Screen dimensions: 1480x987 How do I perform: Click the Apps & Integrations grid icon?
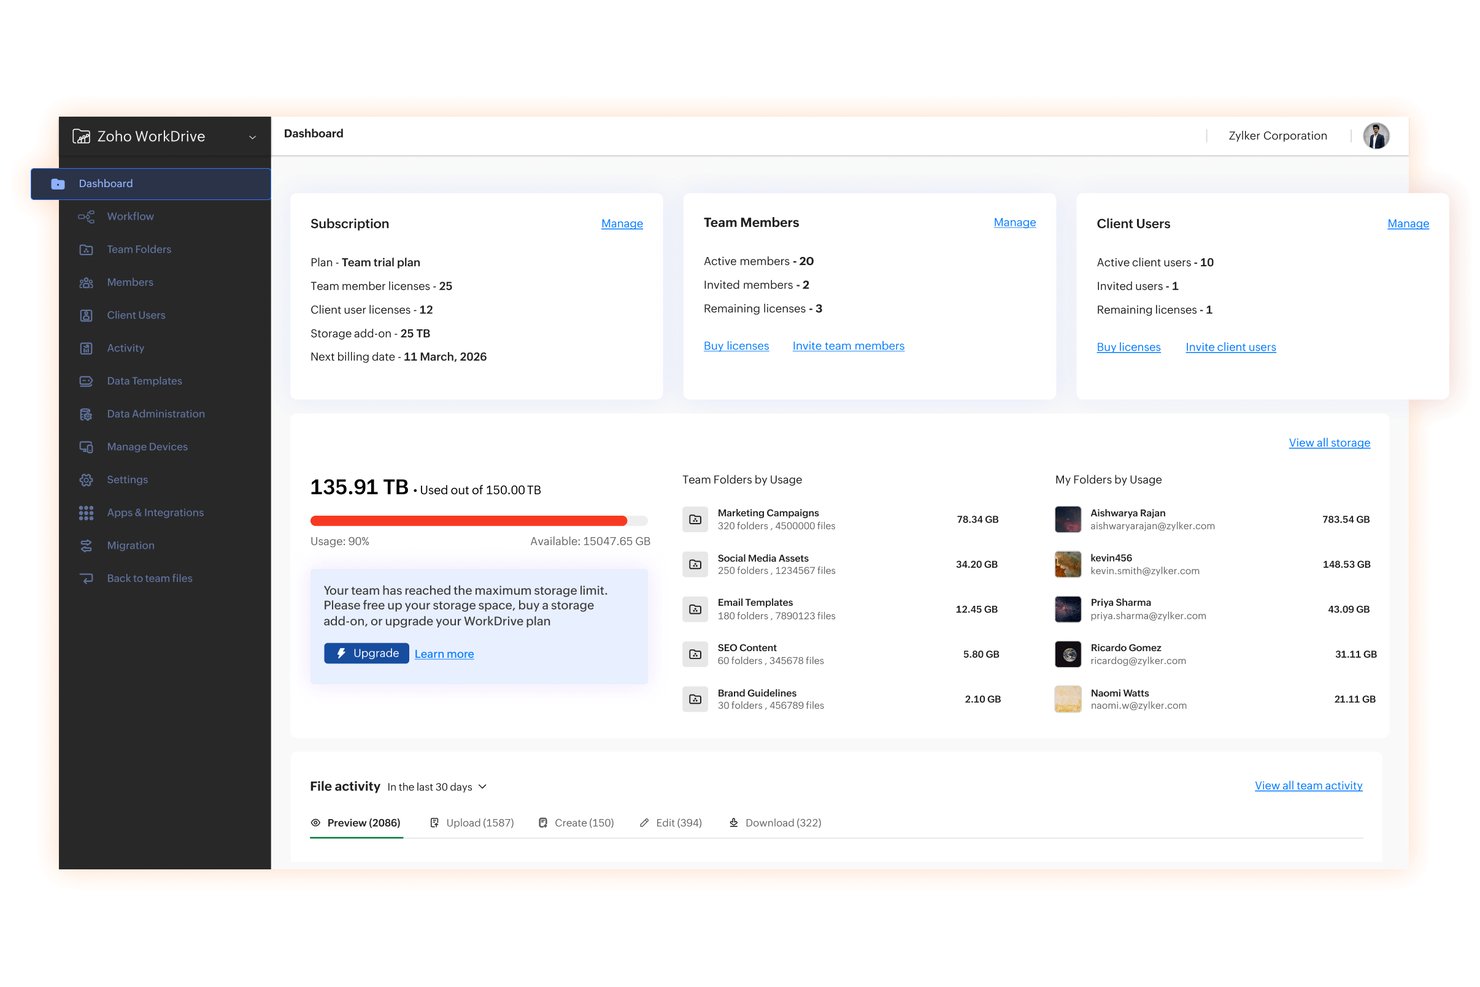coord(86,513)
